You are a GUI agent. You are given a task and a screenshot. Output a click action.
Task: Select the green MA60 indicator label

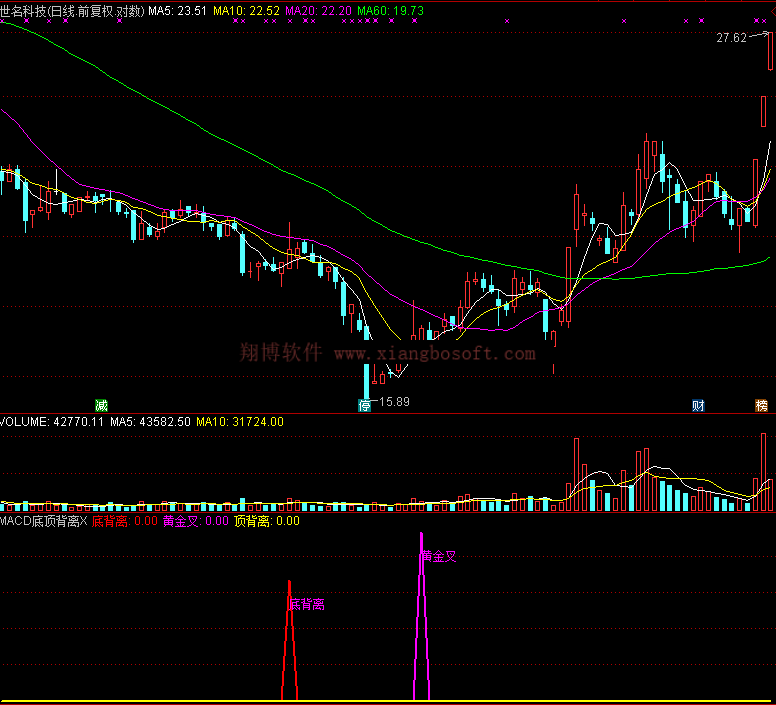390,11
